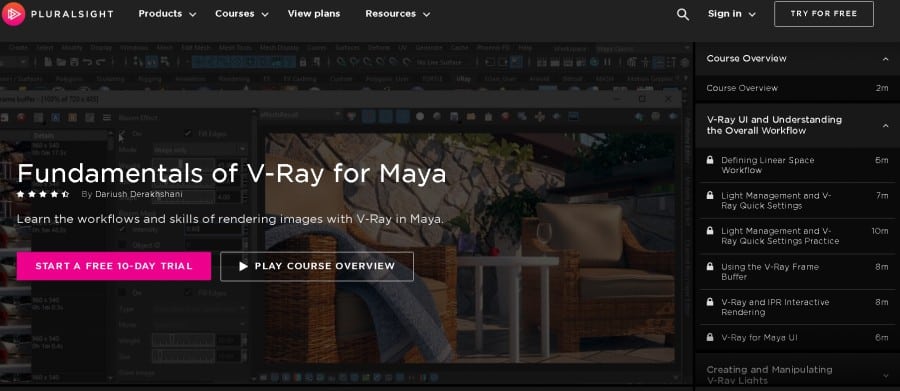Viewport: 900px width, 391px height.
Task: Open Defining Linear Space Workflow lesson
Action: [797, 165]
